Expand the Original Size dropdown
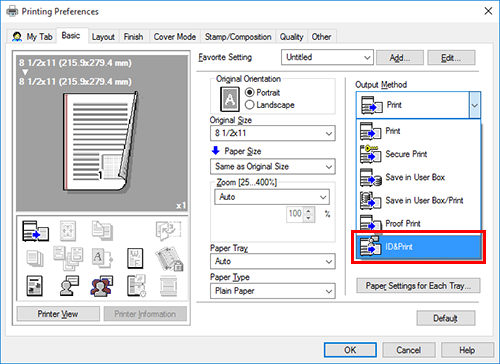This screenshot has height=364, width=500. point(273,133)
